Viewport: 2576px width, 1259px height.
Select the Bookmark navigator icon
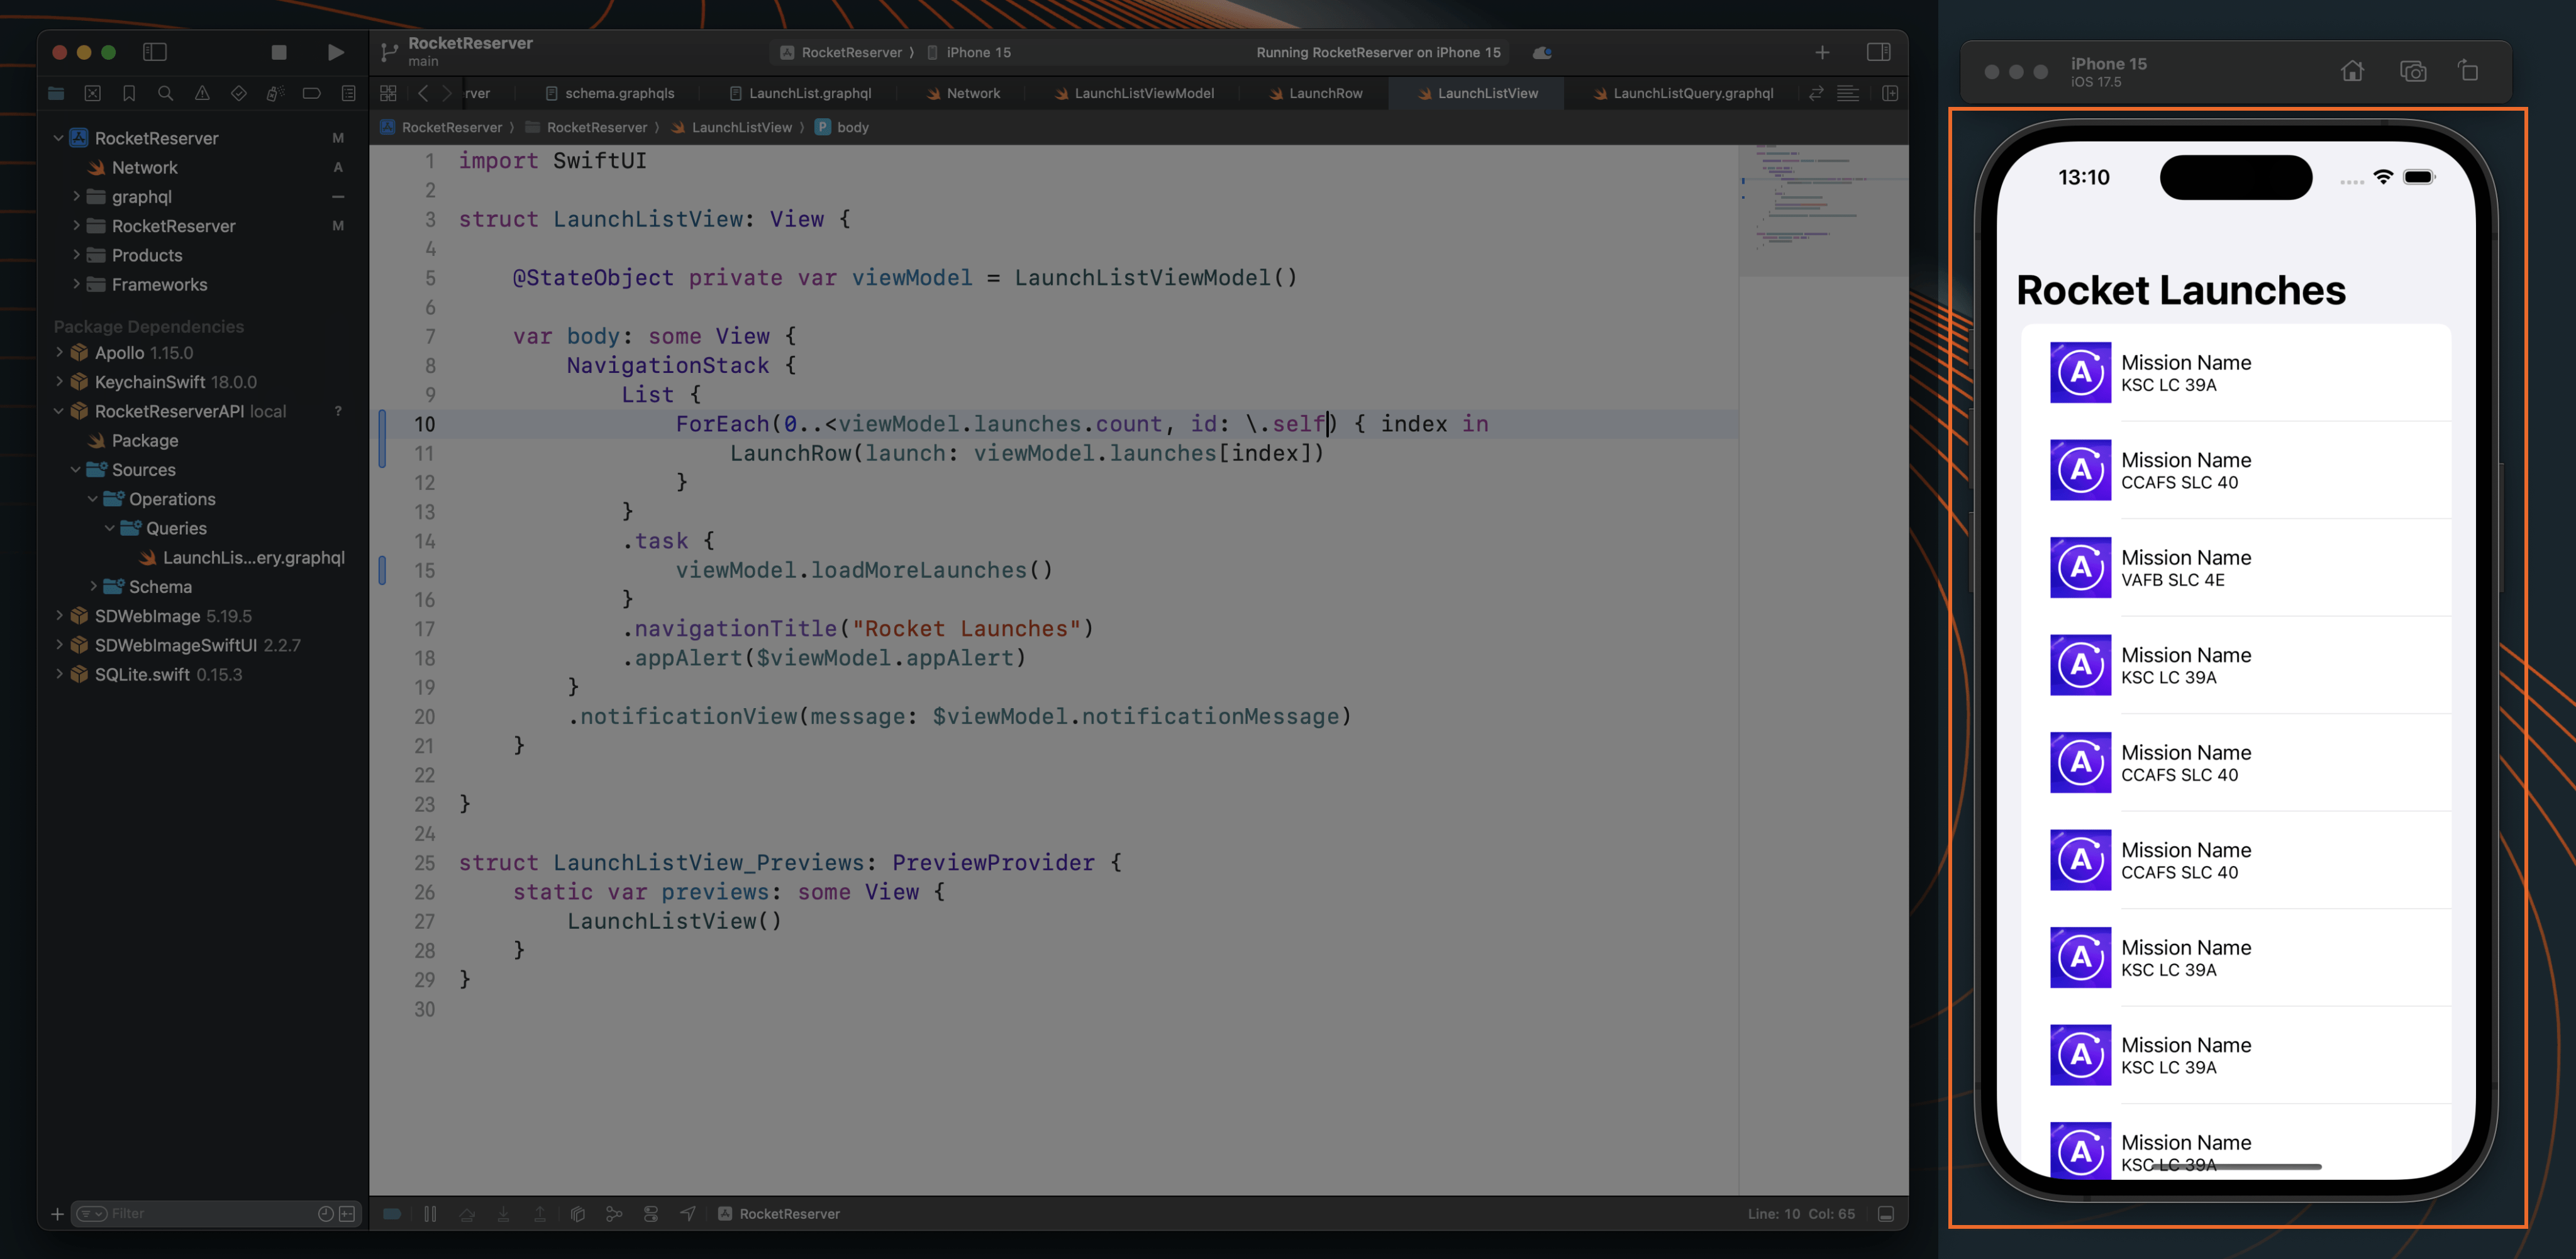coord(129,93)
